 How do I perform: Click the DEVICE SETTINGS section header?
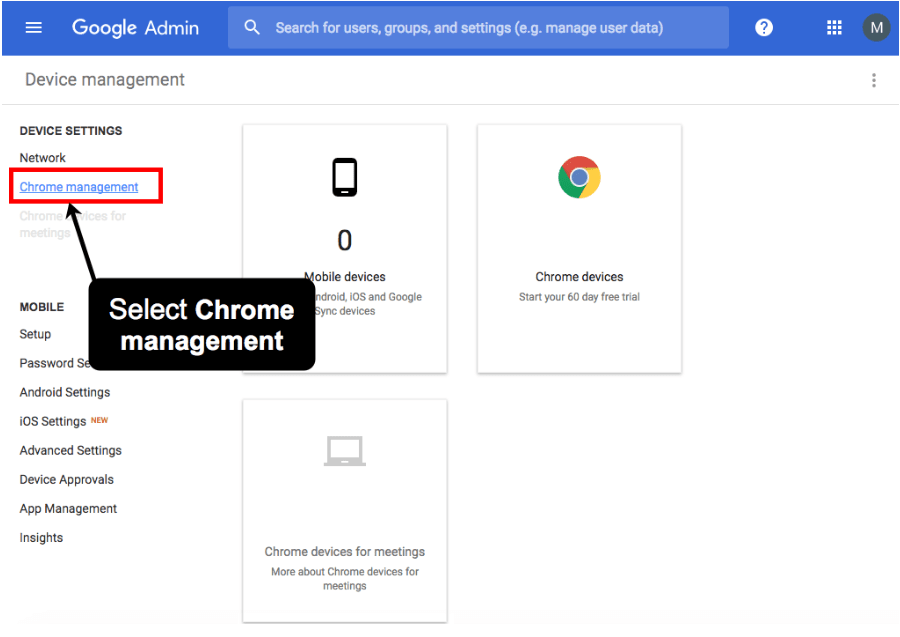(71, 131)
